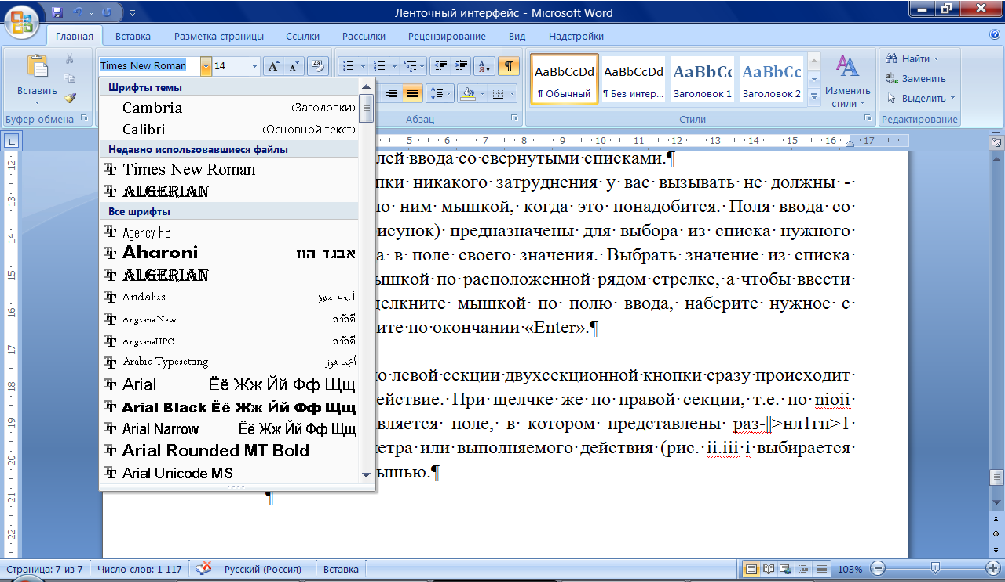Switch to the Рецензирование tab
Screen dimensions: 1005x582
[x=447, y=37]
